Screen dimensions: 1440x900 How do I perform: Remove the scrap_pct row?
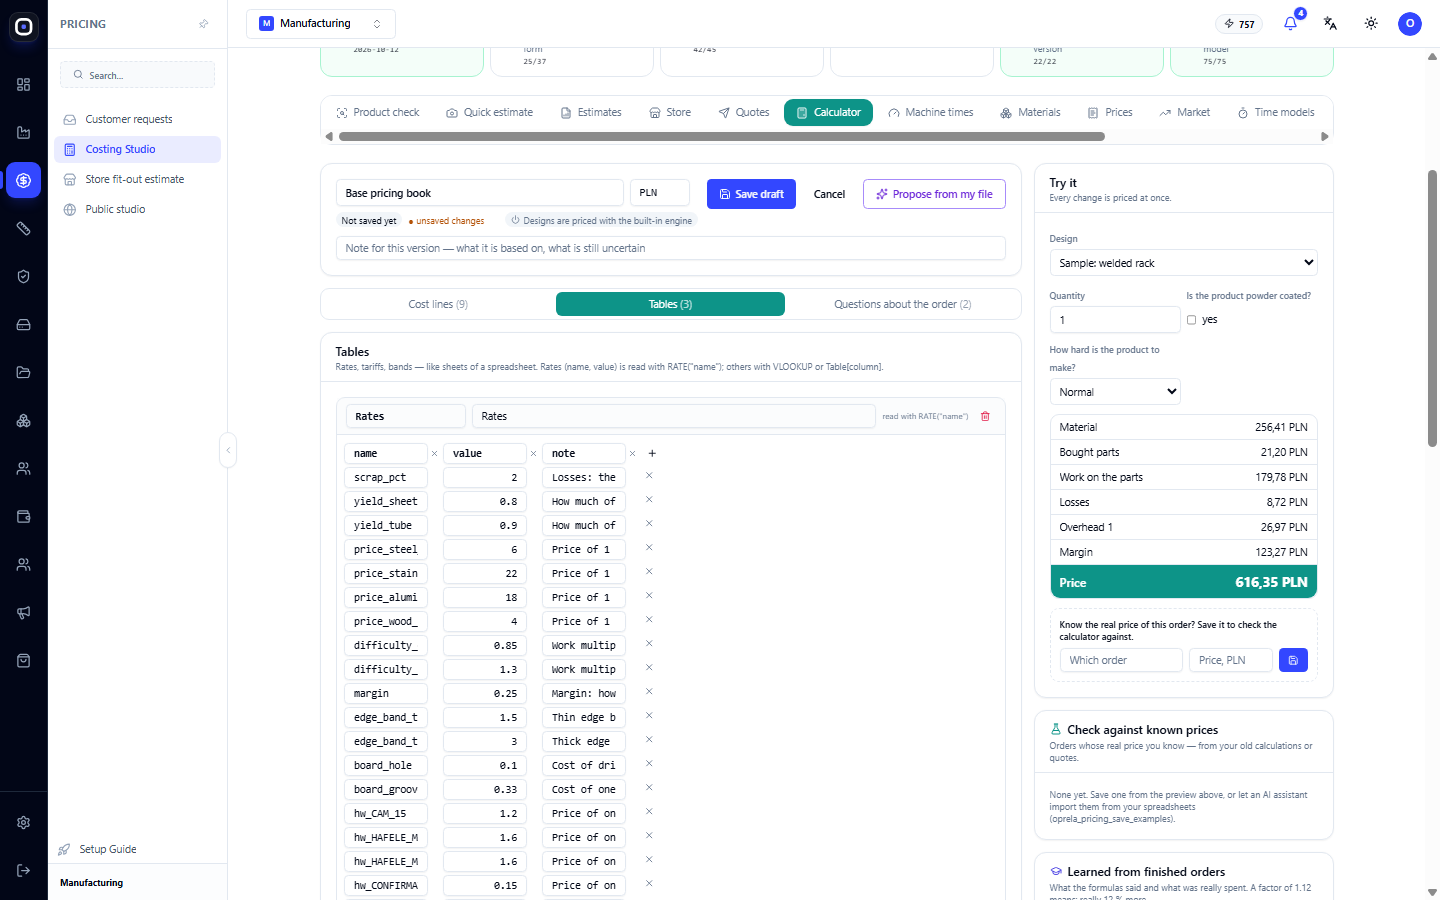[649, 476]
